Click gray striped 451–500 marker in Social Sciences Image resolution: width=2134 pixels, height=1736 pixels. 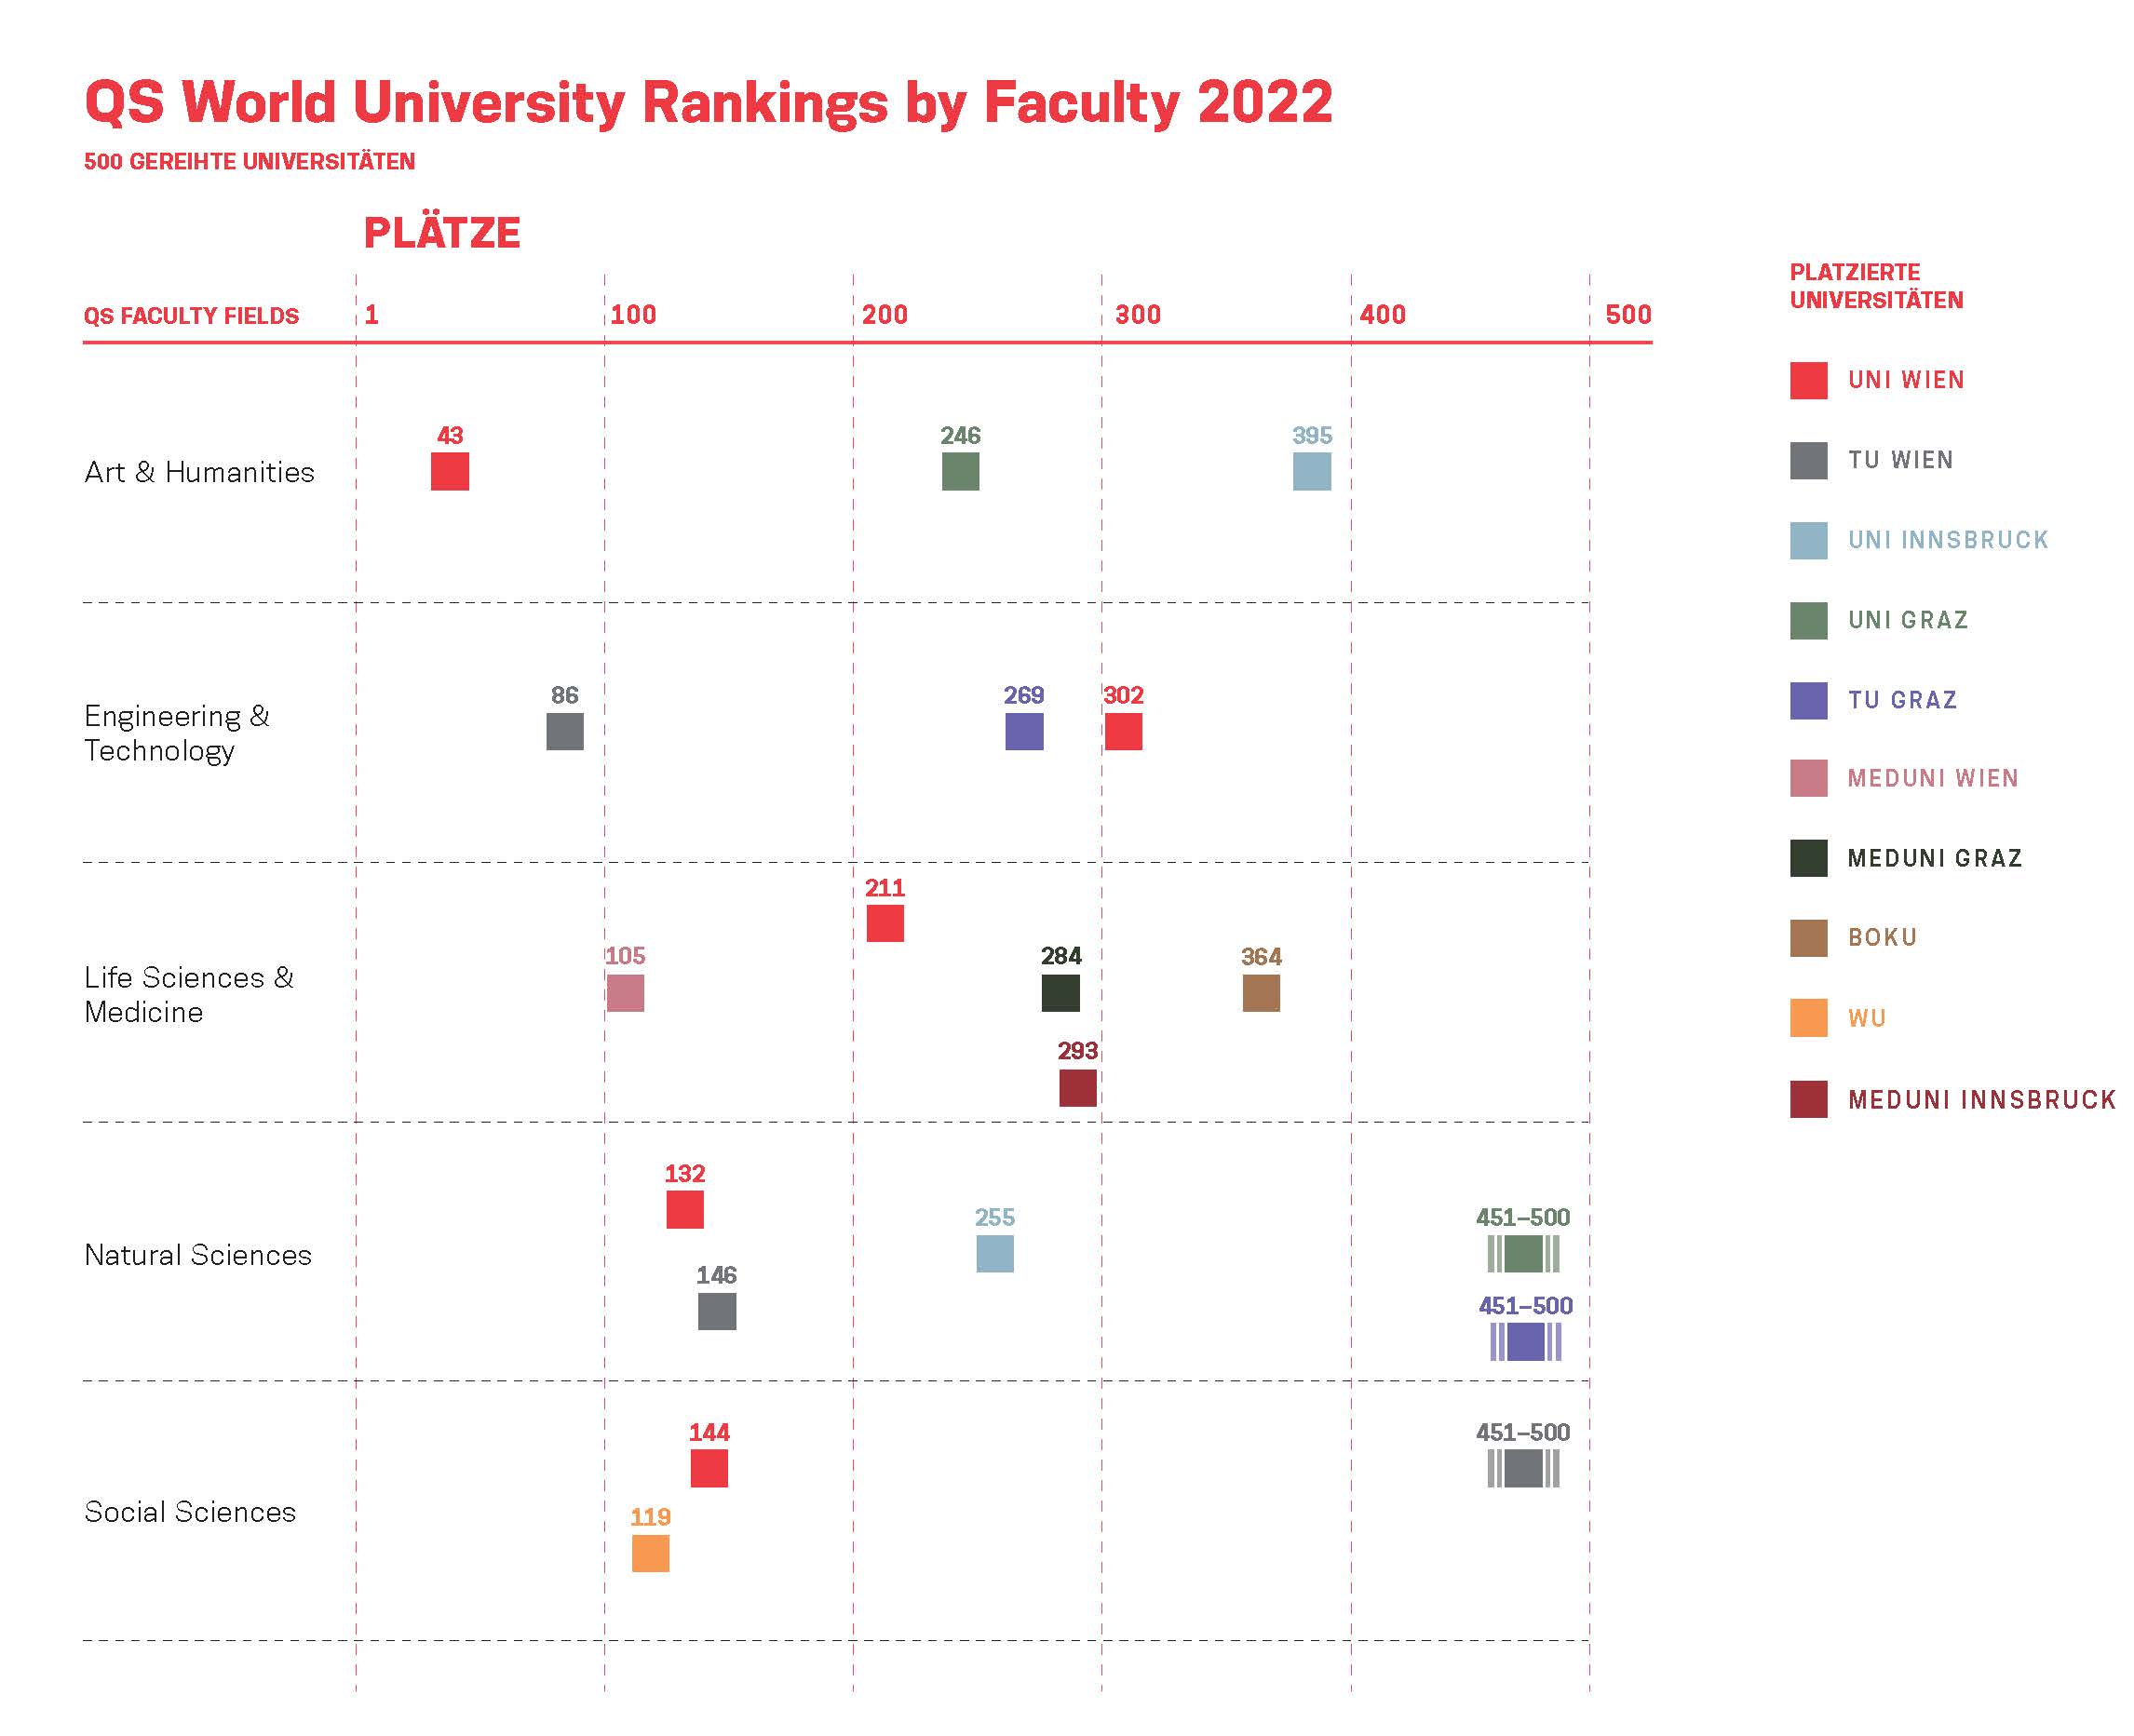(x=1523, y=1468)
